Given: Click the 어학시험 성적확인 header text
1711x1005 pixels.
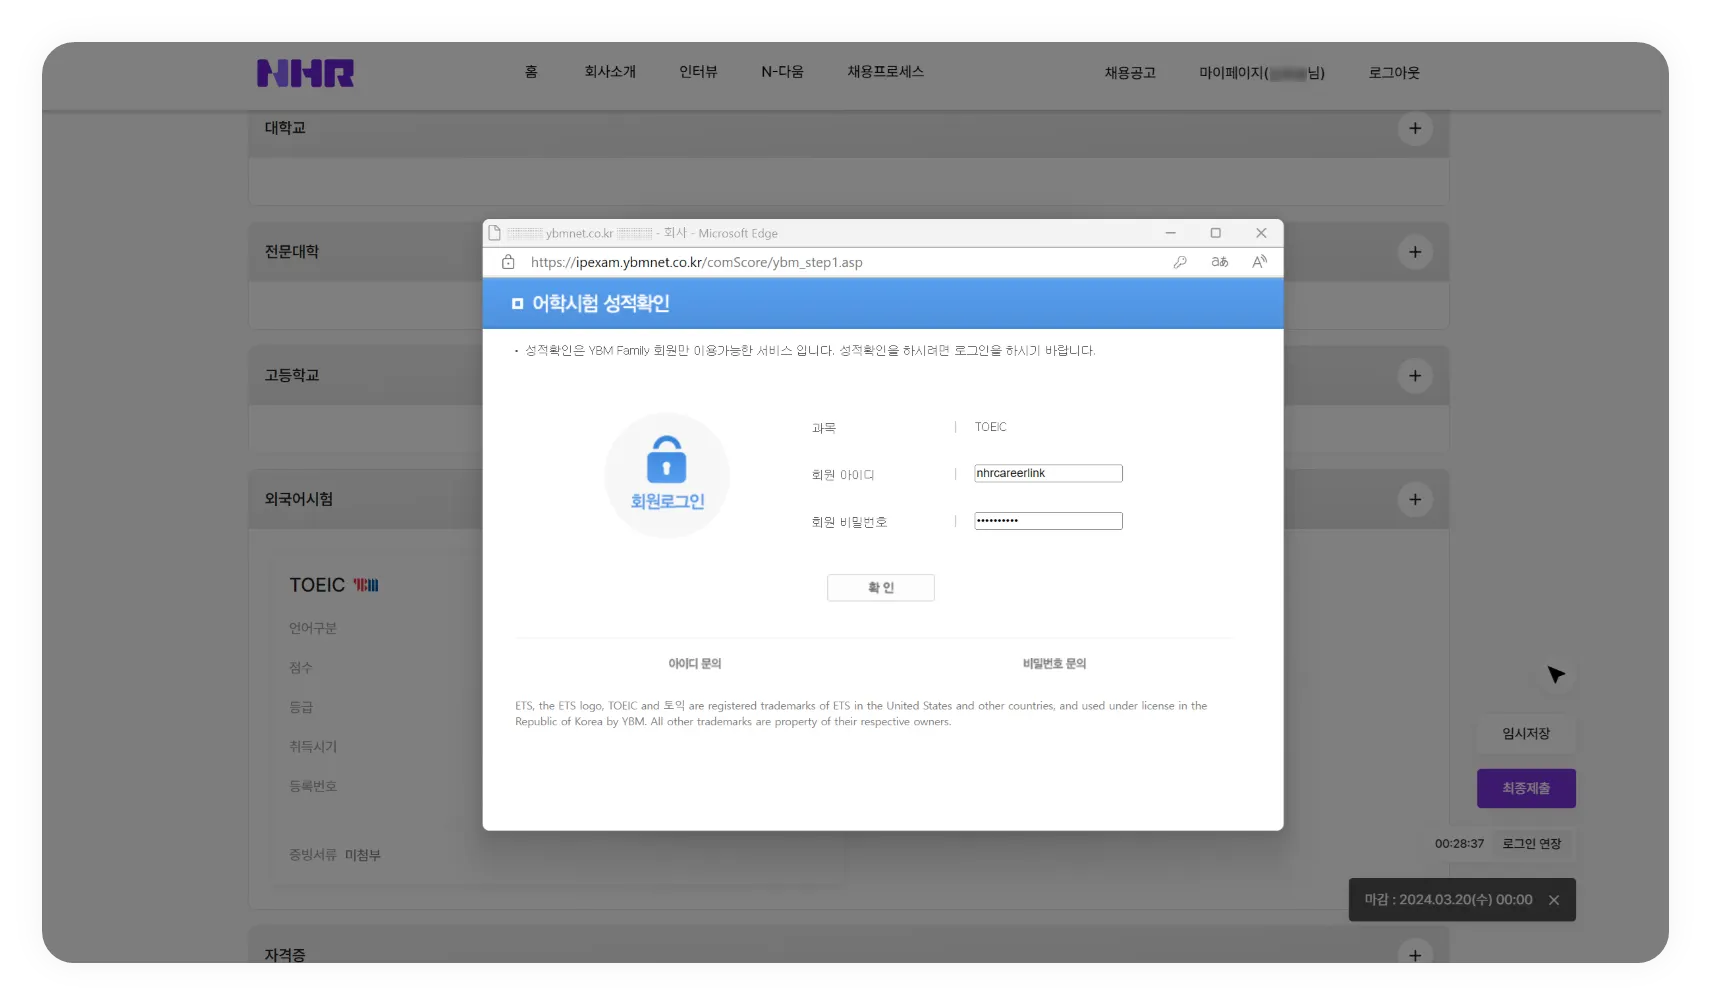Looking at the screenshot, I should click(601, 303).
